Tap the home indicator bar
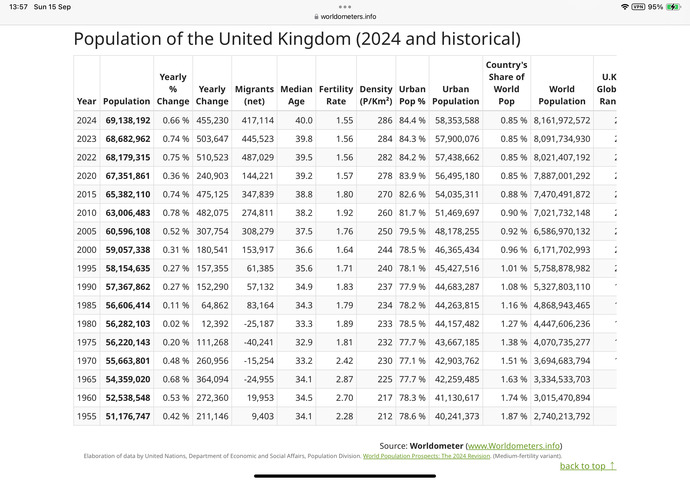Viewport: 690px width, 482px height. [345, 475]
